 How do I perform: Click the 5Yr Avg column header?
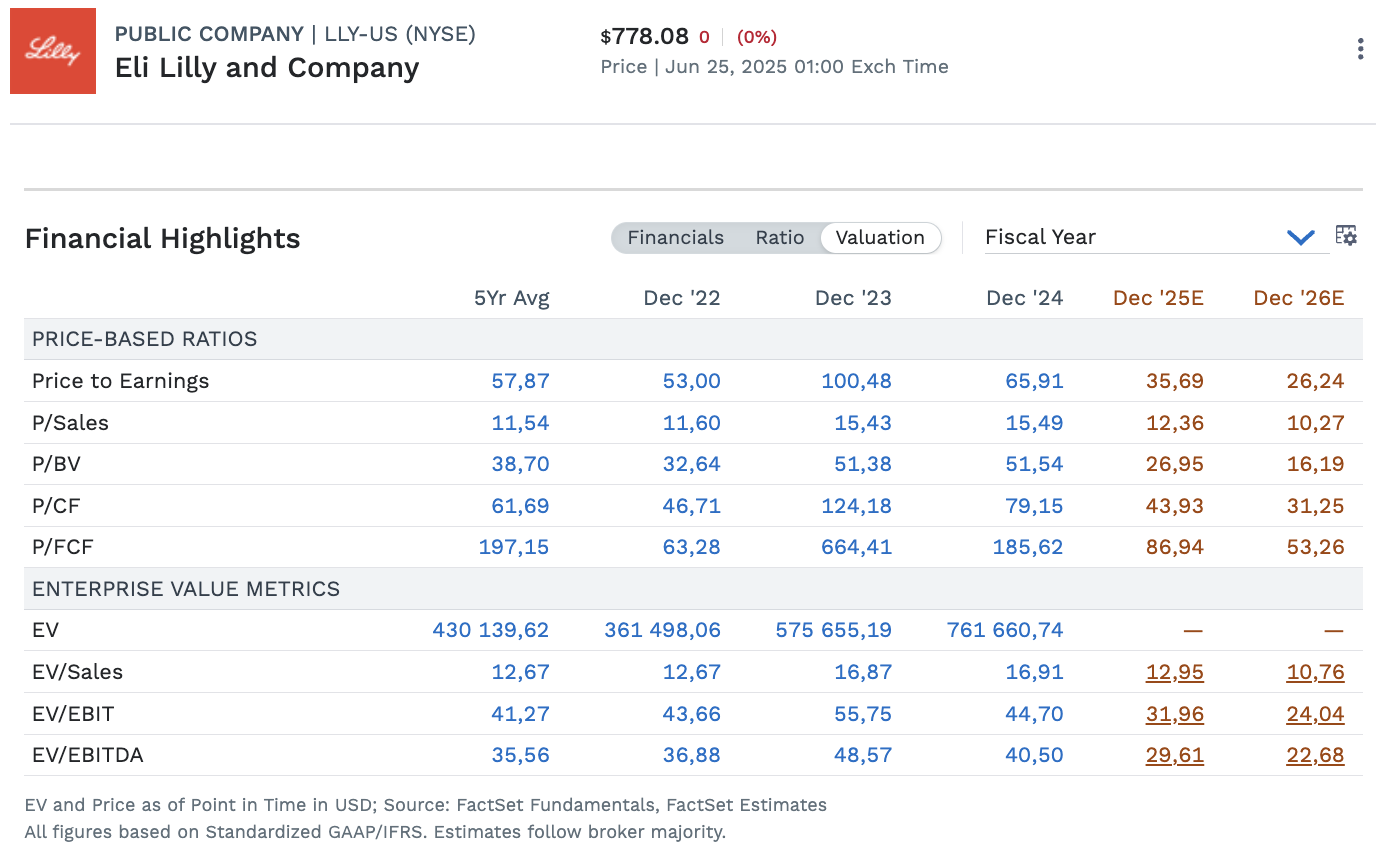pos(512,298)
